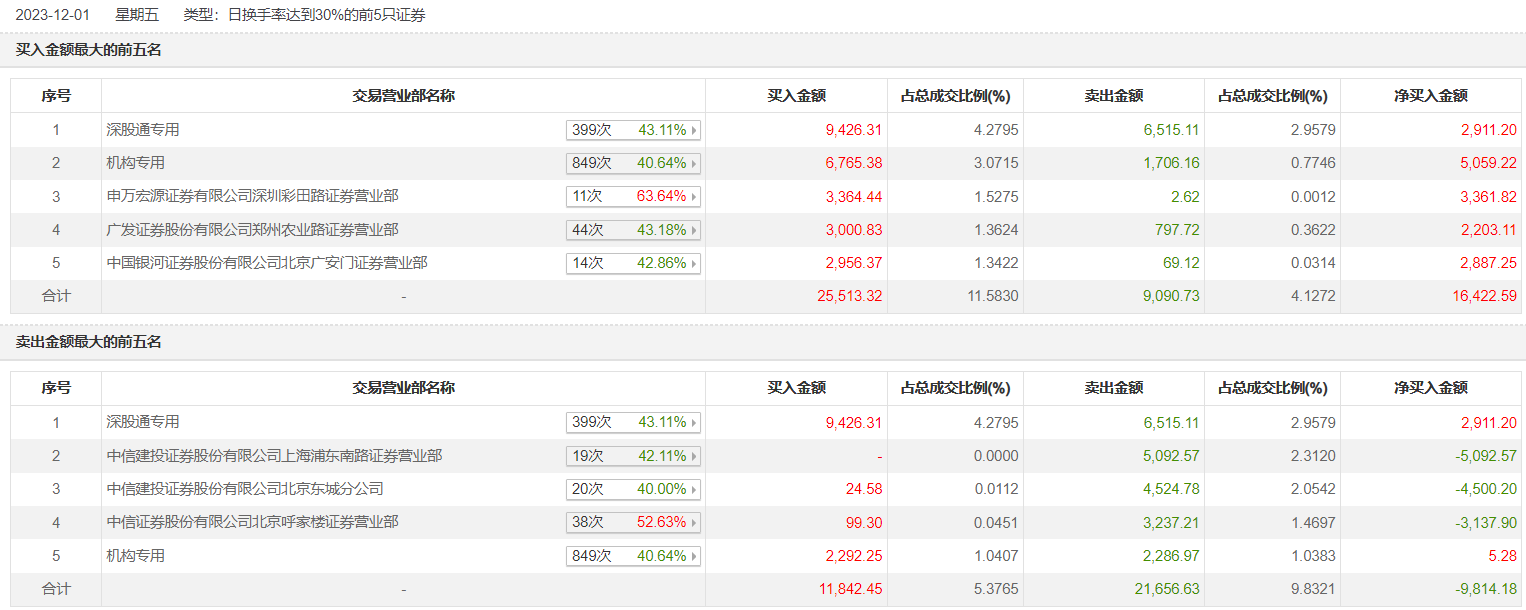Image resolution: width=1526 pixels, height=610 pixels.
Task: Open 广发证券郑州农业路证券营业部 link
Action: point(252,230)
